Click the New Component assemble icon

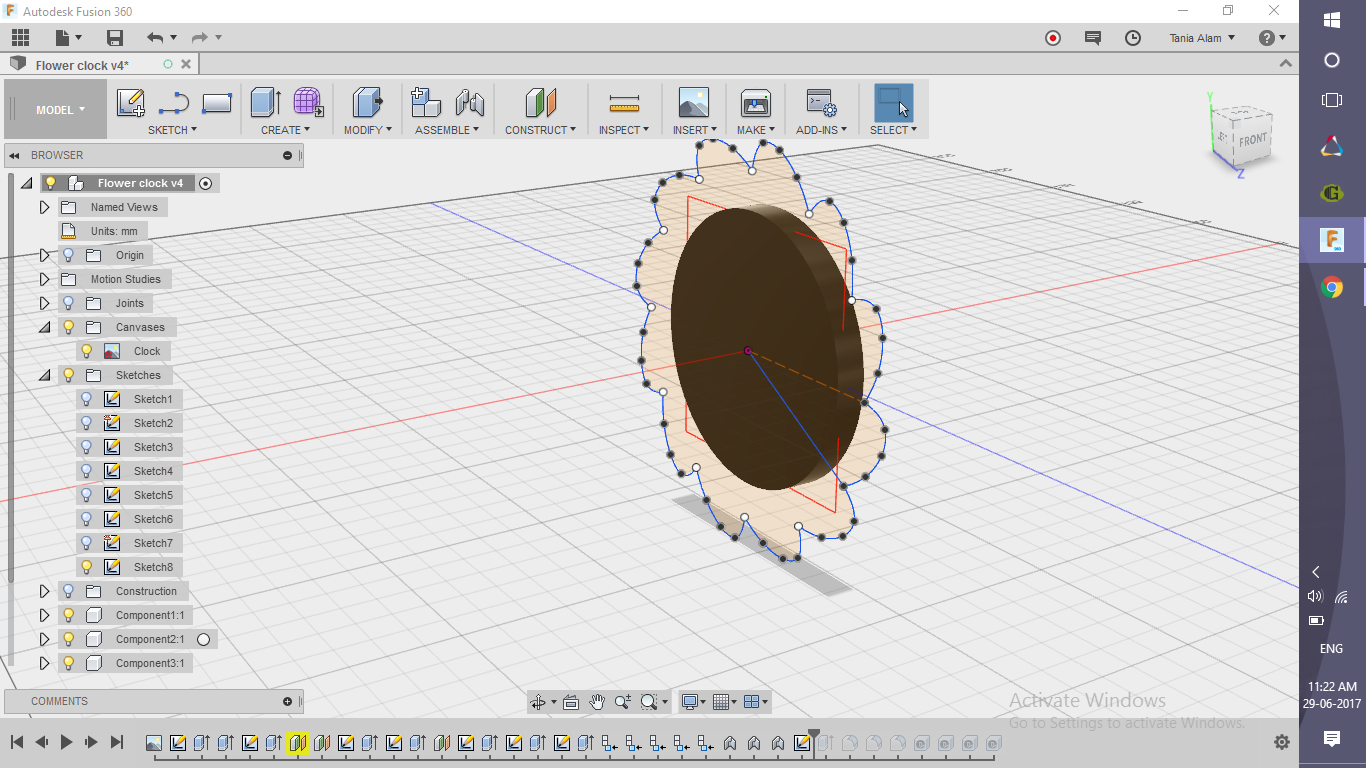coord(426,102)
